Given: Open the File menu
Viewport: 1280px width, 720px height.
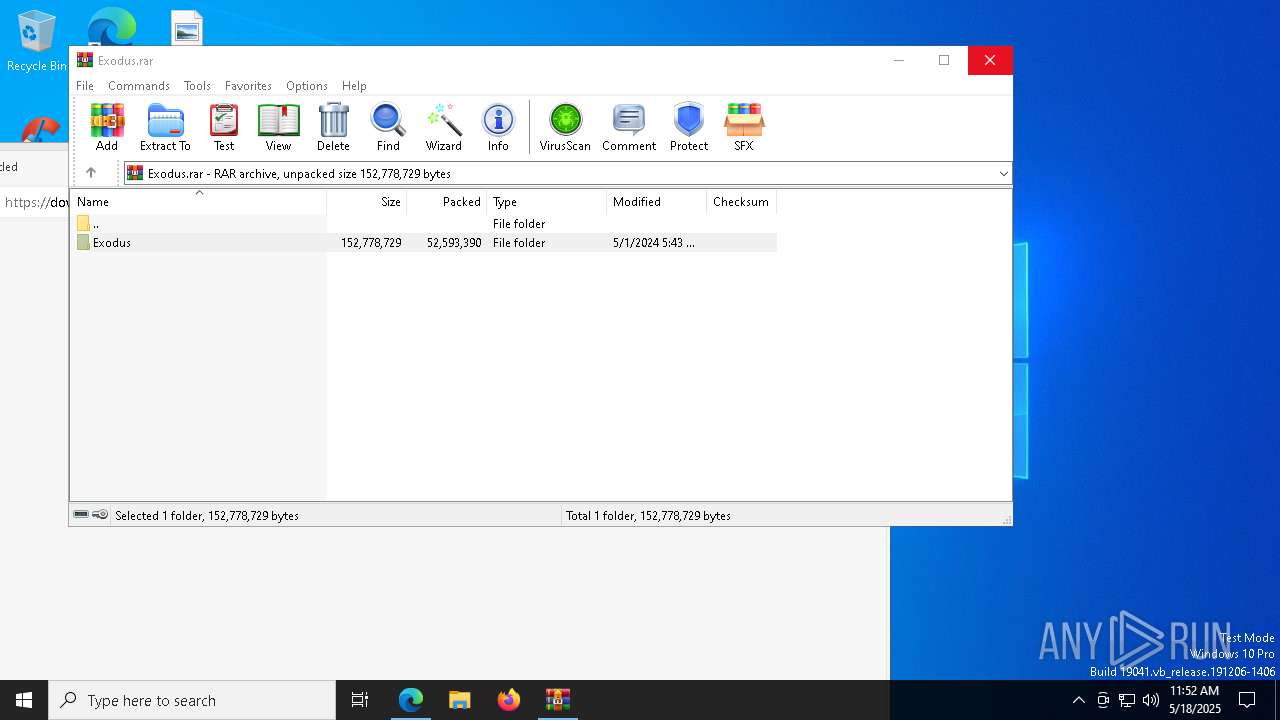Looking at the screenshot, I should [x=85, y=86].
